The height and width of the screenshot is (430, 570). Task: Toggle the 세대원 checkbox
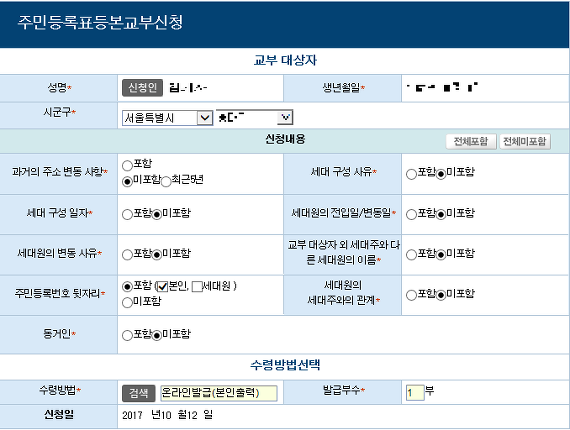(x=197, y=287)
